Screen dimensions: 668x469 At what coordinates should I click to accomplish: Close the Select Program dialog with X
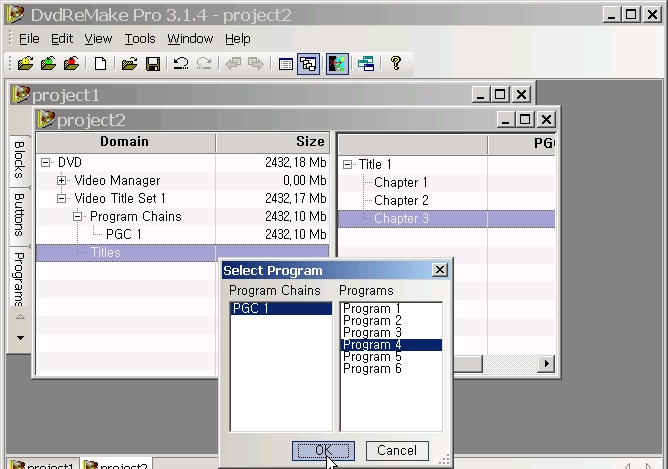point(440,270)
